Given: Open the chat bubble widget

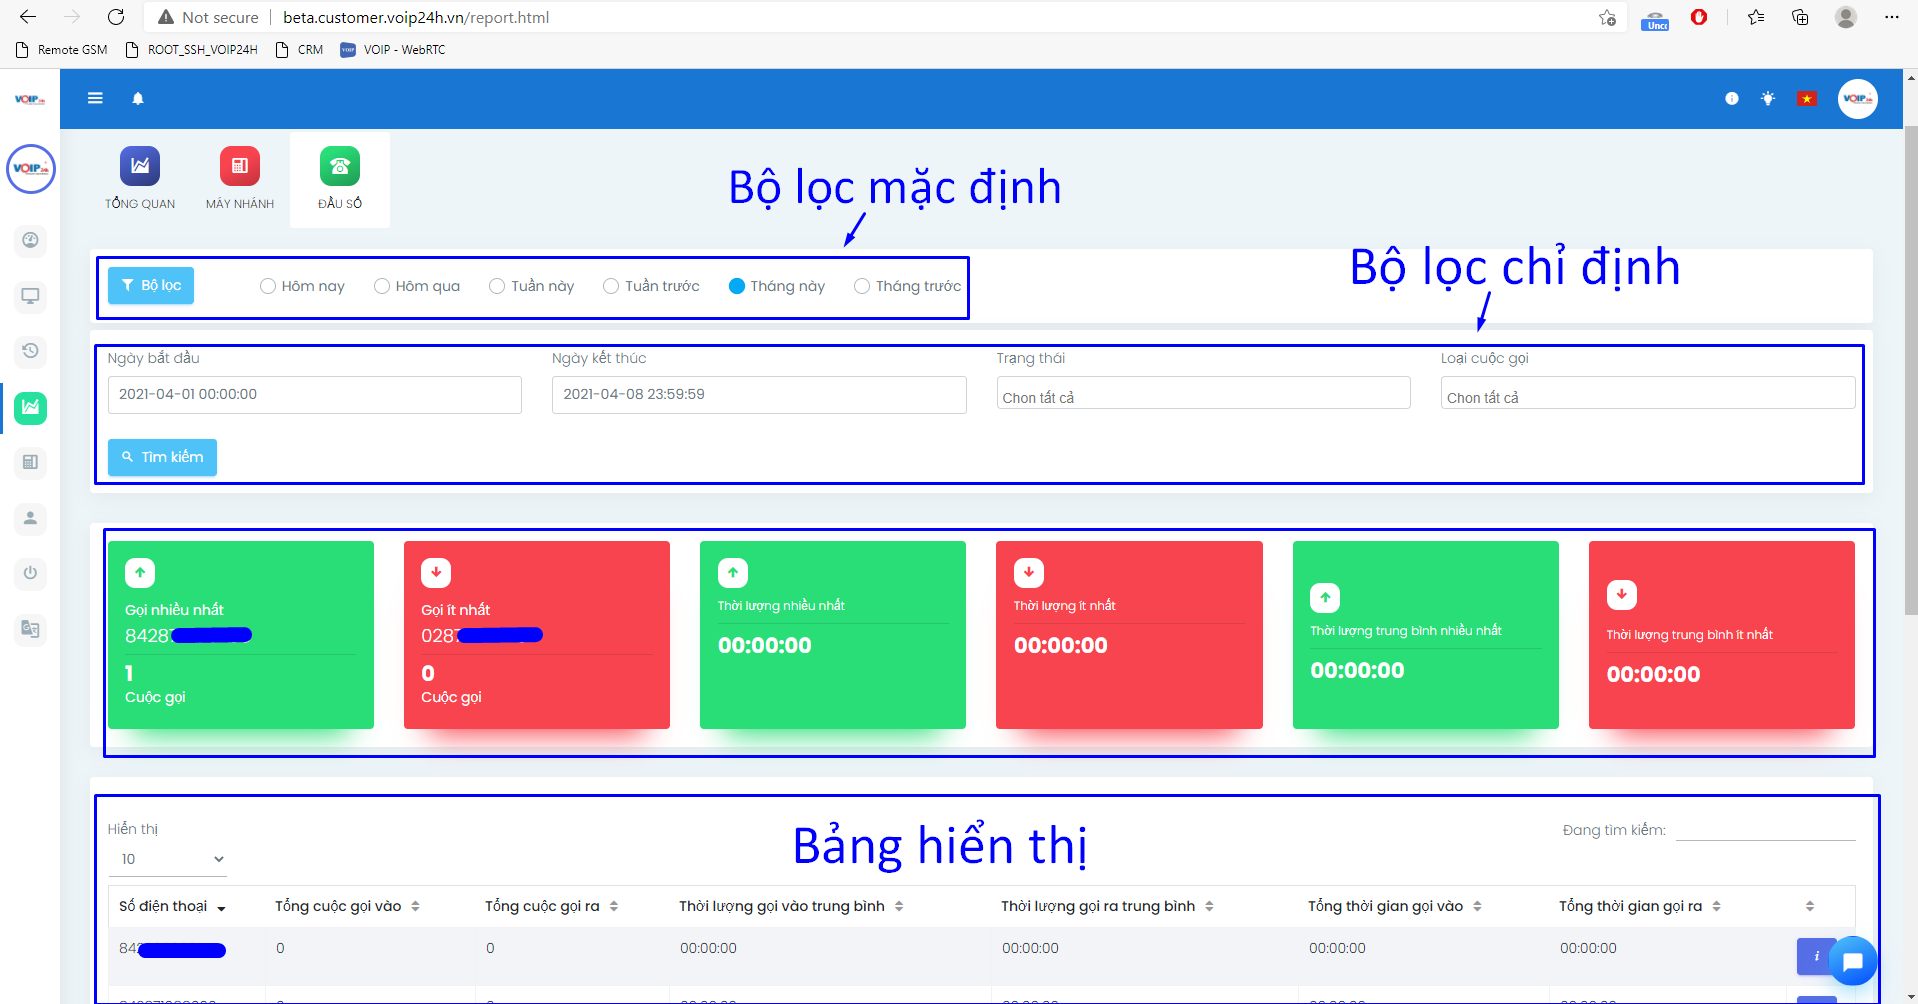Looking at the screenshot, I should tap(1852, 961).
